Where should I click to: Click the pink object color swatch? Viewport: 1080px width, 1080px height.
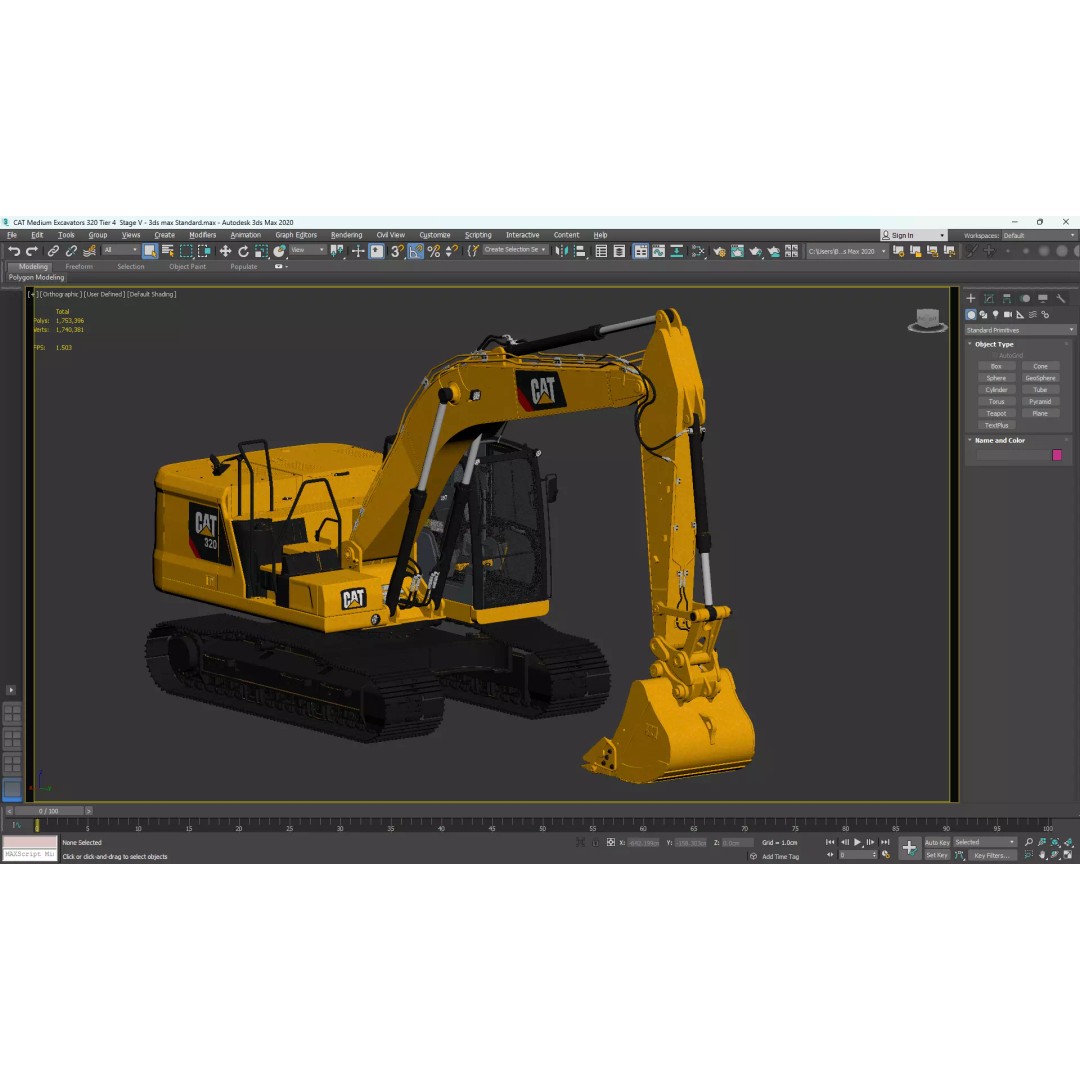pos(1057,455)
